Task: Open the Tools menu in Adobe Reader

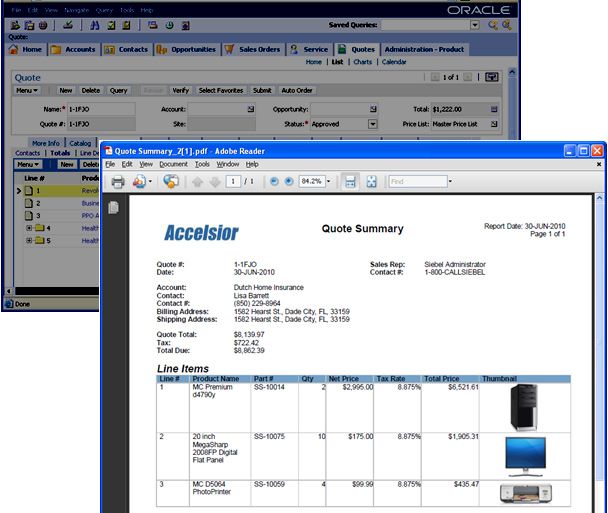Action: pos(202,164)
